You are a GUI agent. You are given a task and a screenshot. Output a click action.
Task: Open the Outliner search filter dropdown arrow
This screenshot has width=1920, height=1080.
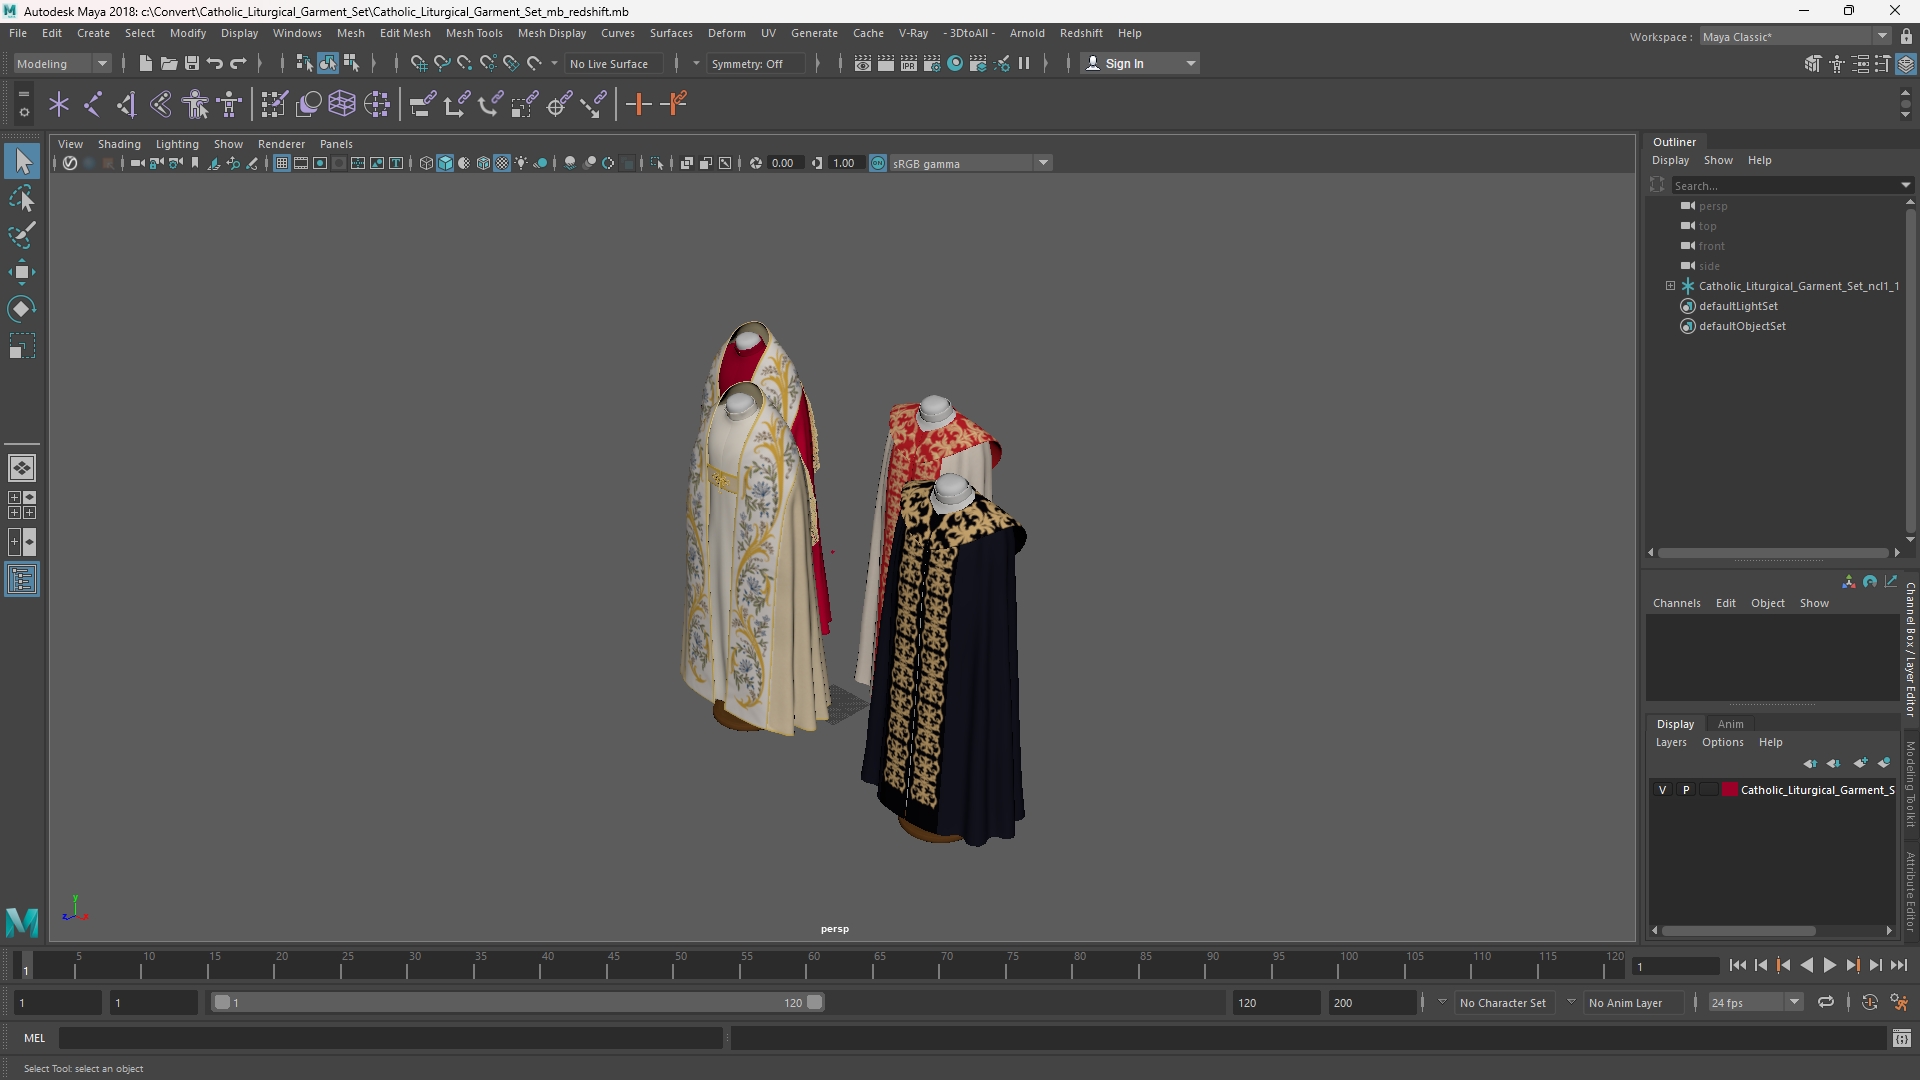tap(1906, 185)
